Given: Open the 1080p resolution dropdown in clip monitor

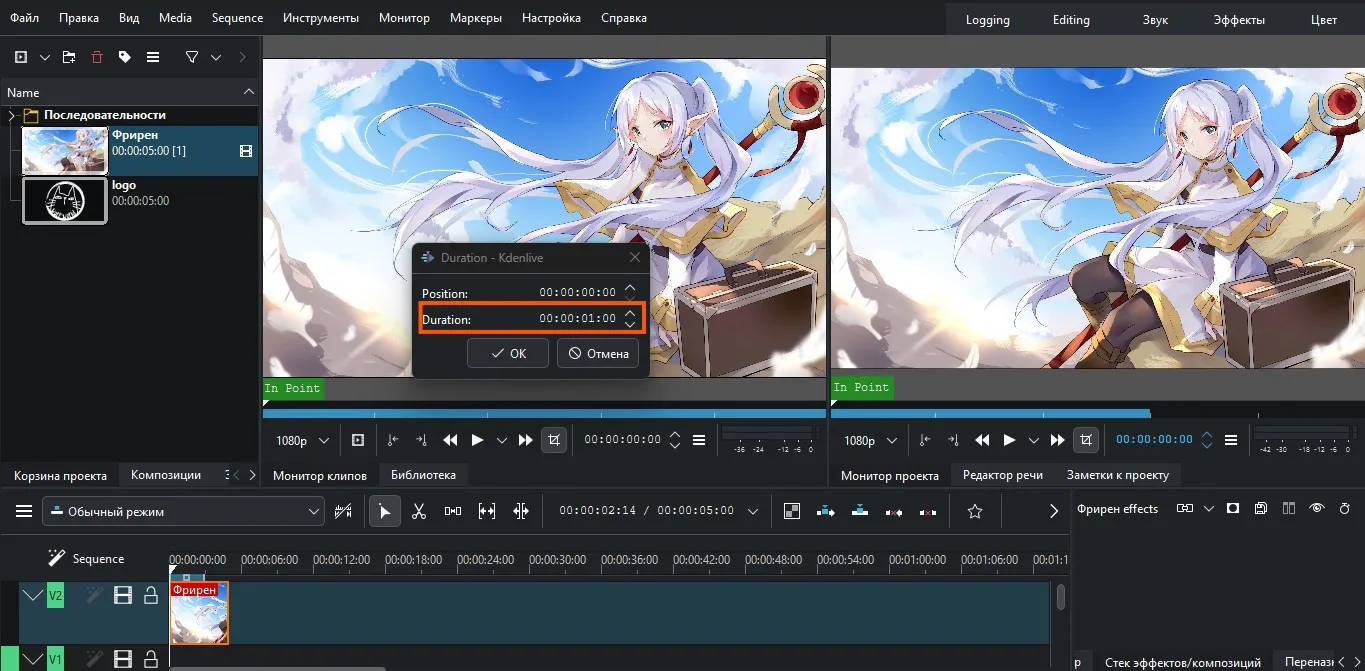Looking at the screenshot, I should (x=304, y=440).
